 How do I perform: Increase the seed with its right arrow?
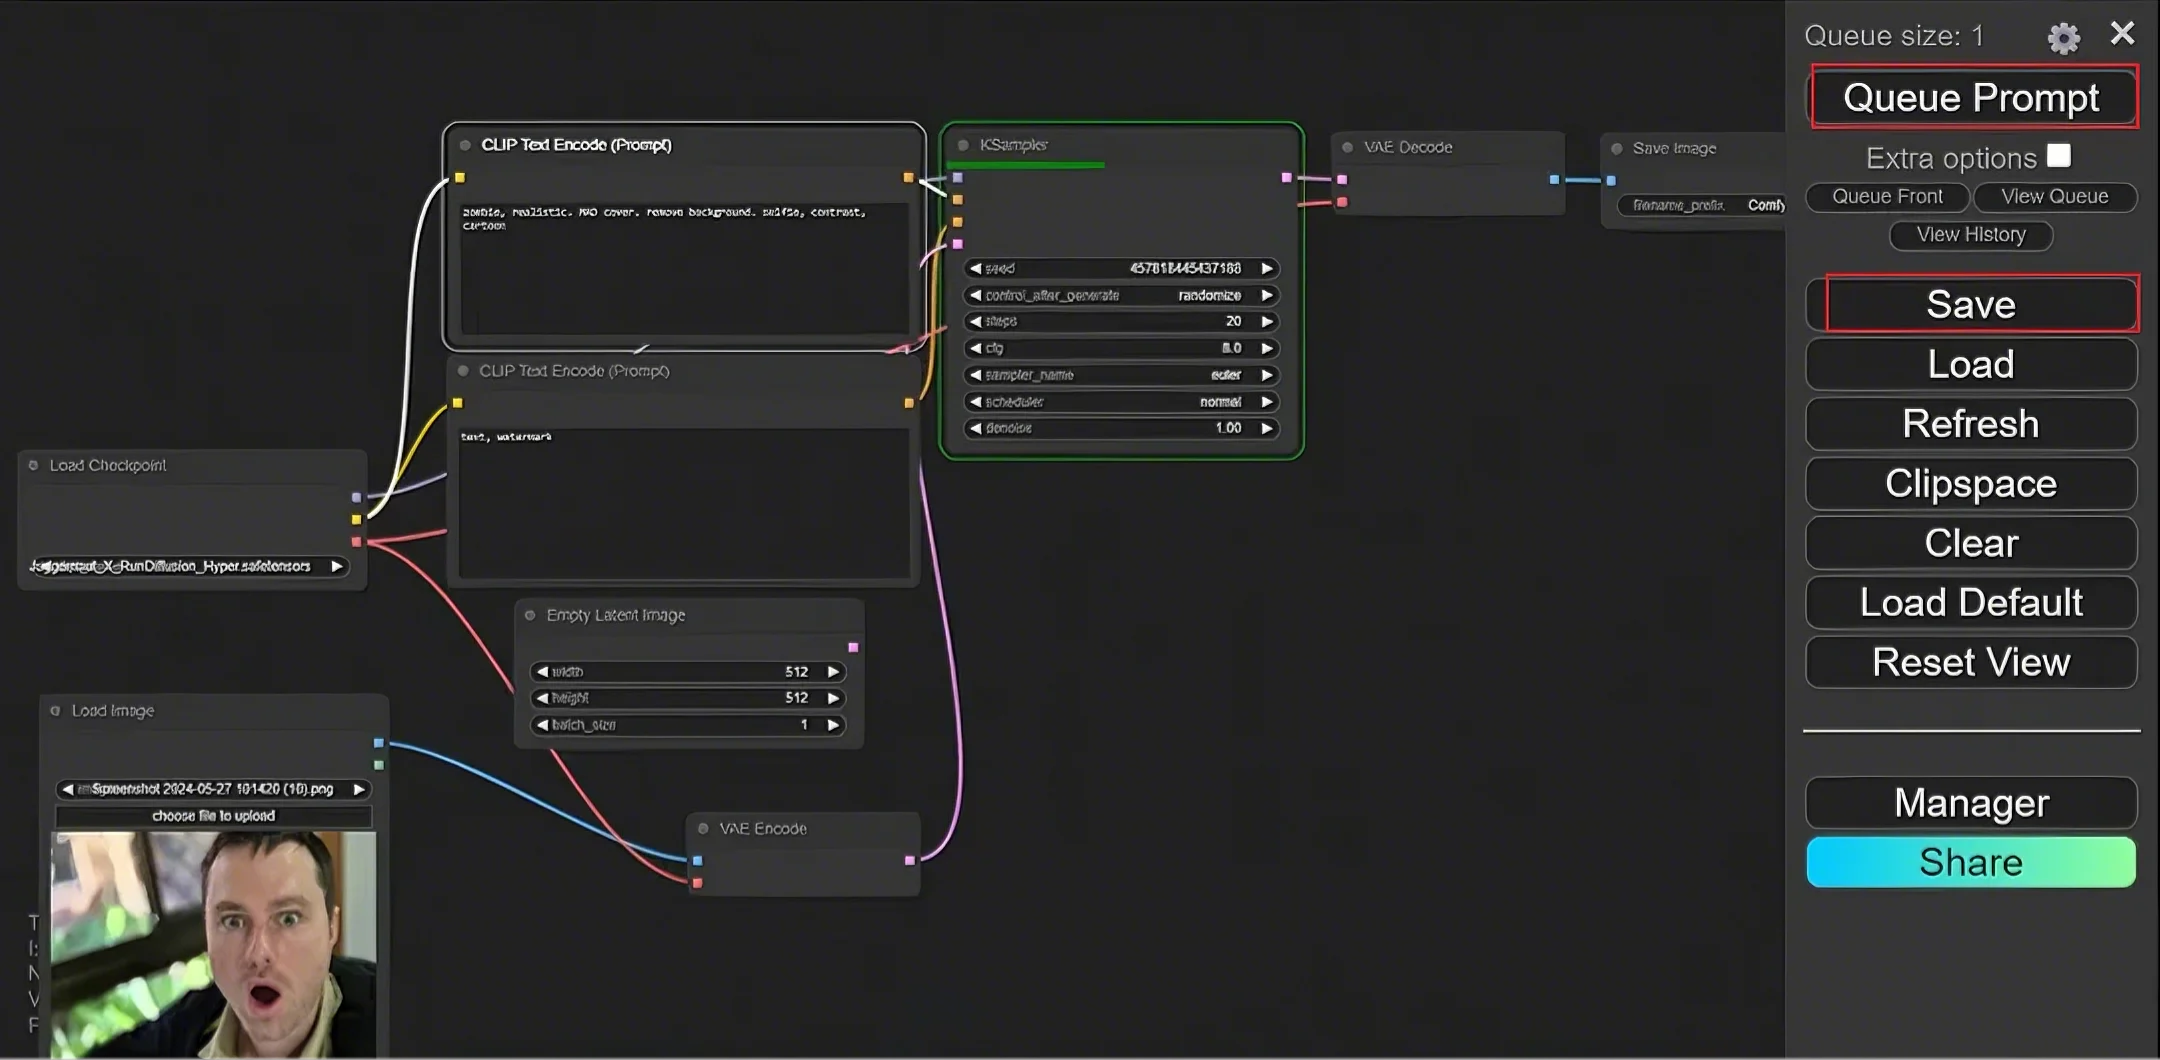(1267, 268)
